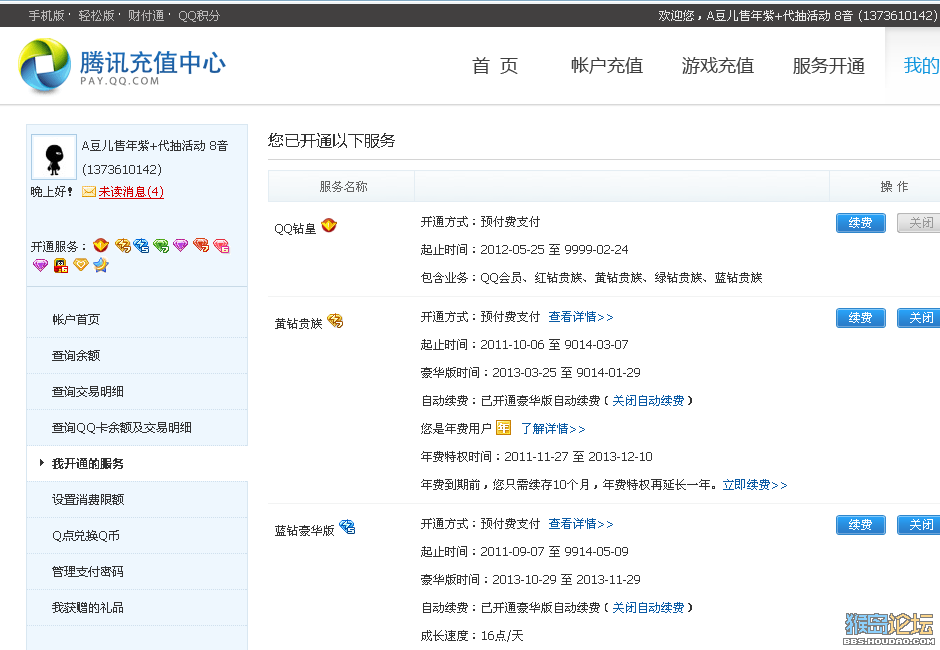Open 查看详情>> link in 蓝钻豪华版 row
Image resolution: width=940 pixels, height=650 pixels.
pos(581,523)
